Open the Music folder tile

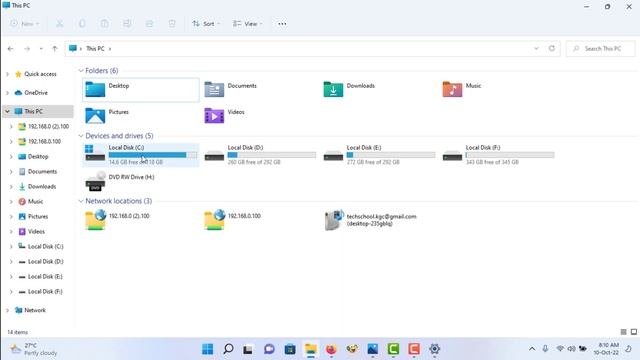pyautogui.click(x=498, y=90)
